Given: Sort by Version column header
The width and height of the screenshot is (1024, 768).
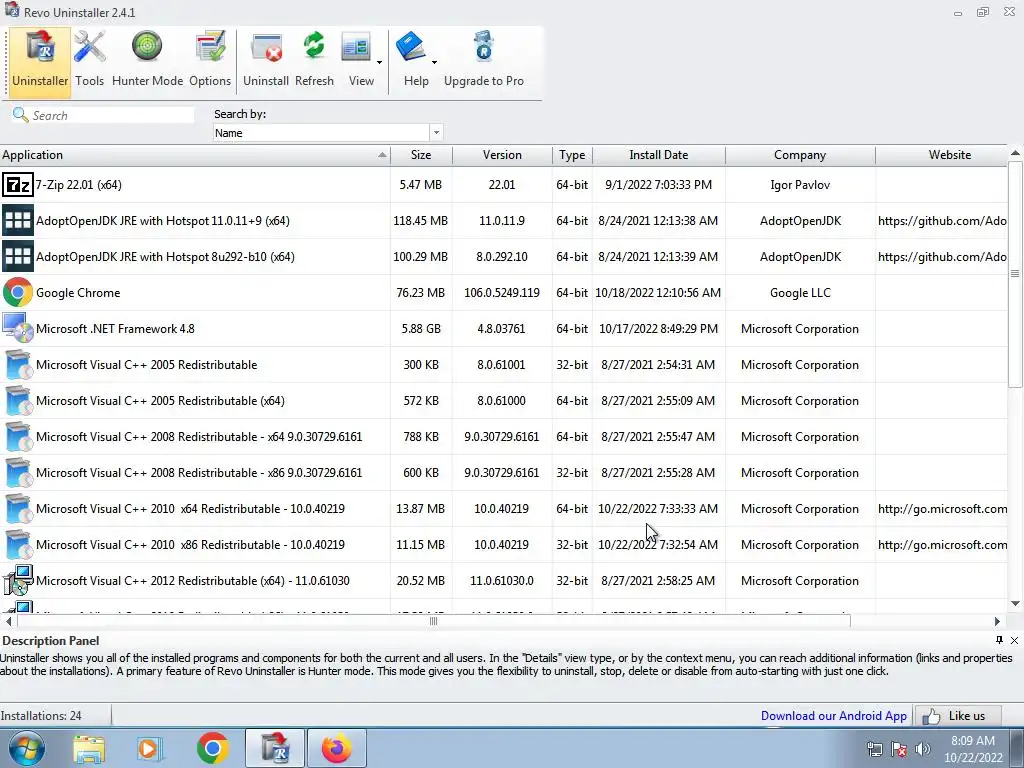Looking at the screenshot, I should click(502, 155).
